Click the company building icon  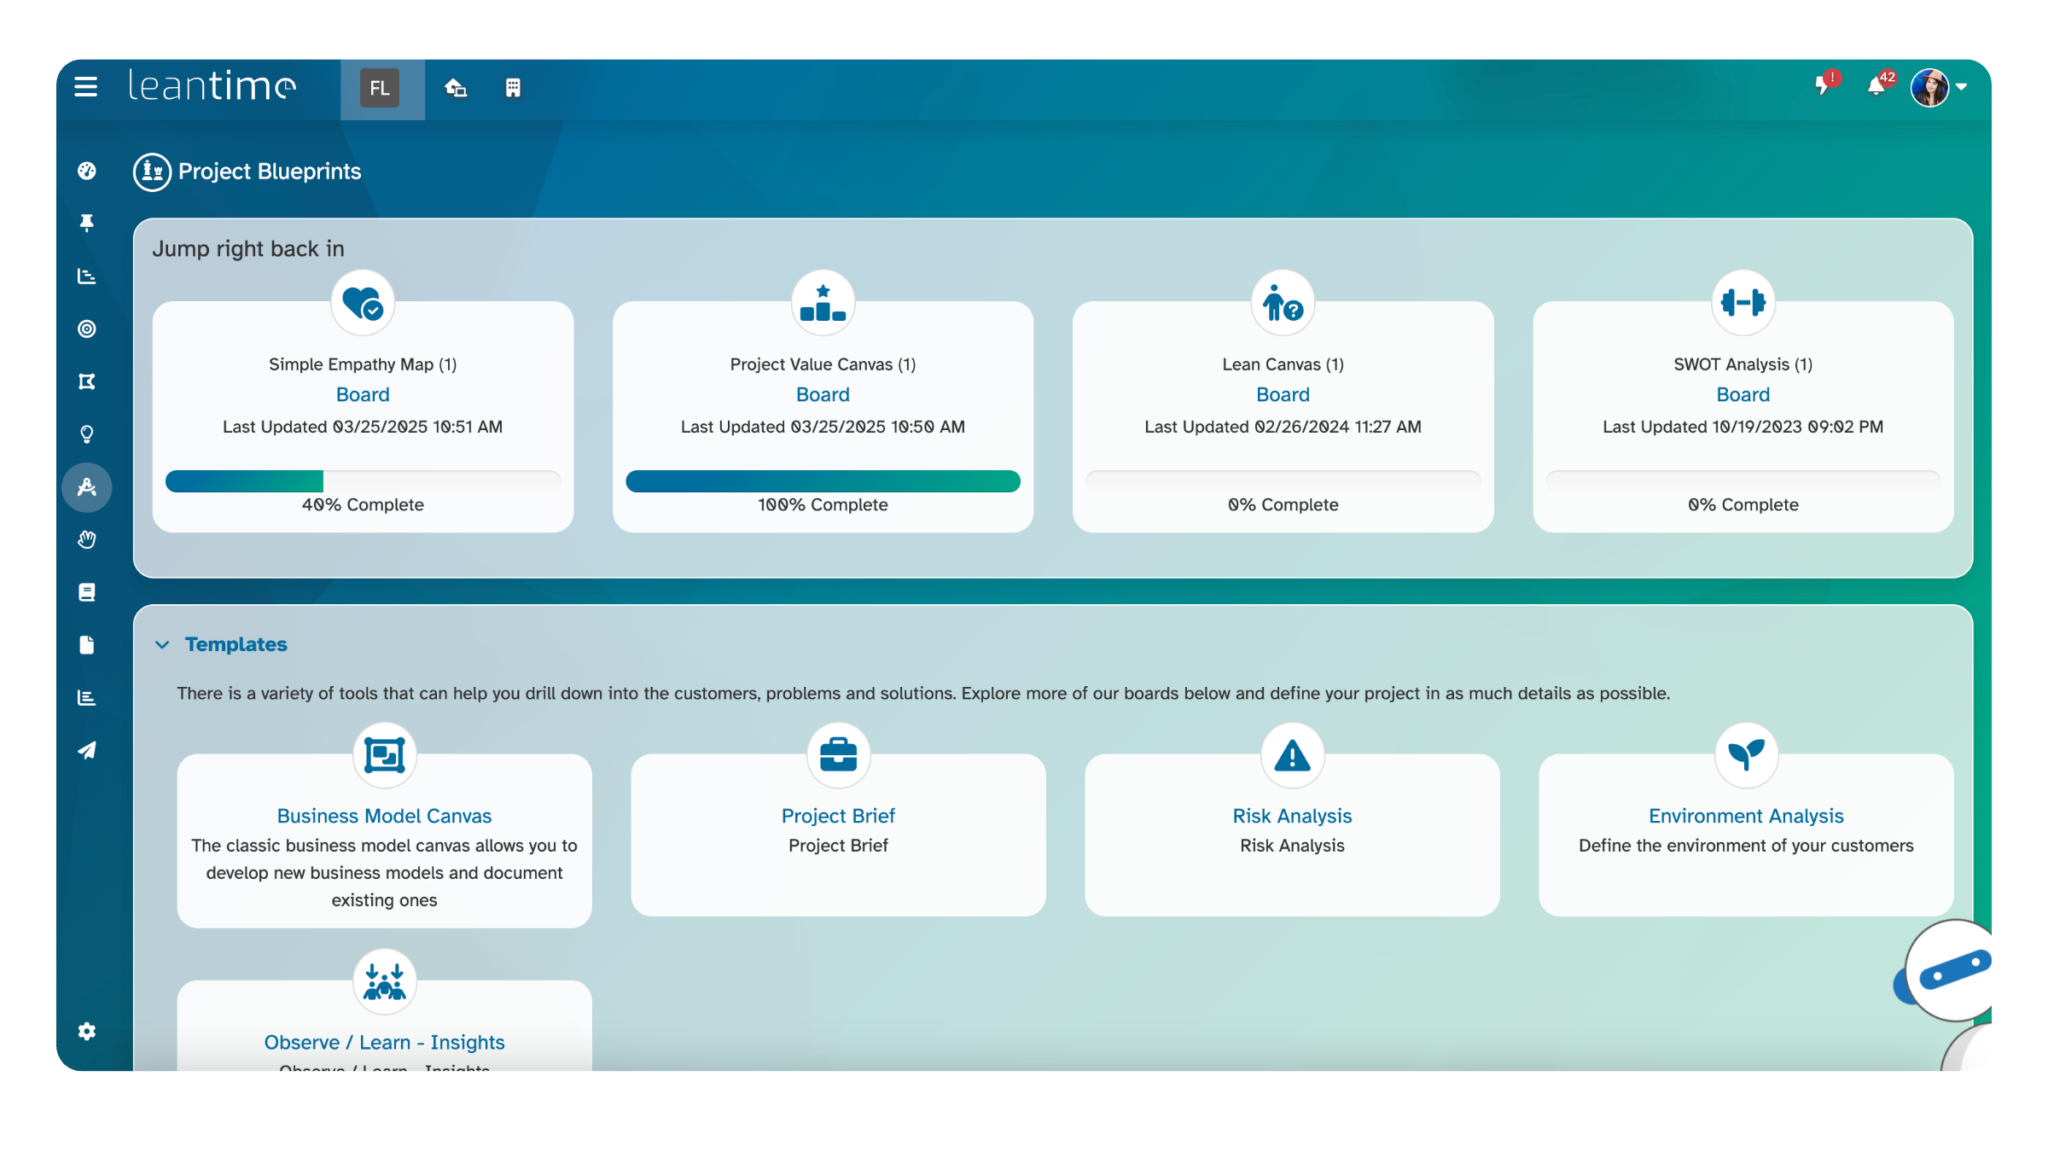point(514,88)
